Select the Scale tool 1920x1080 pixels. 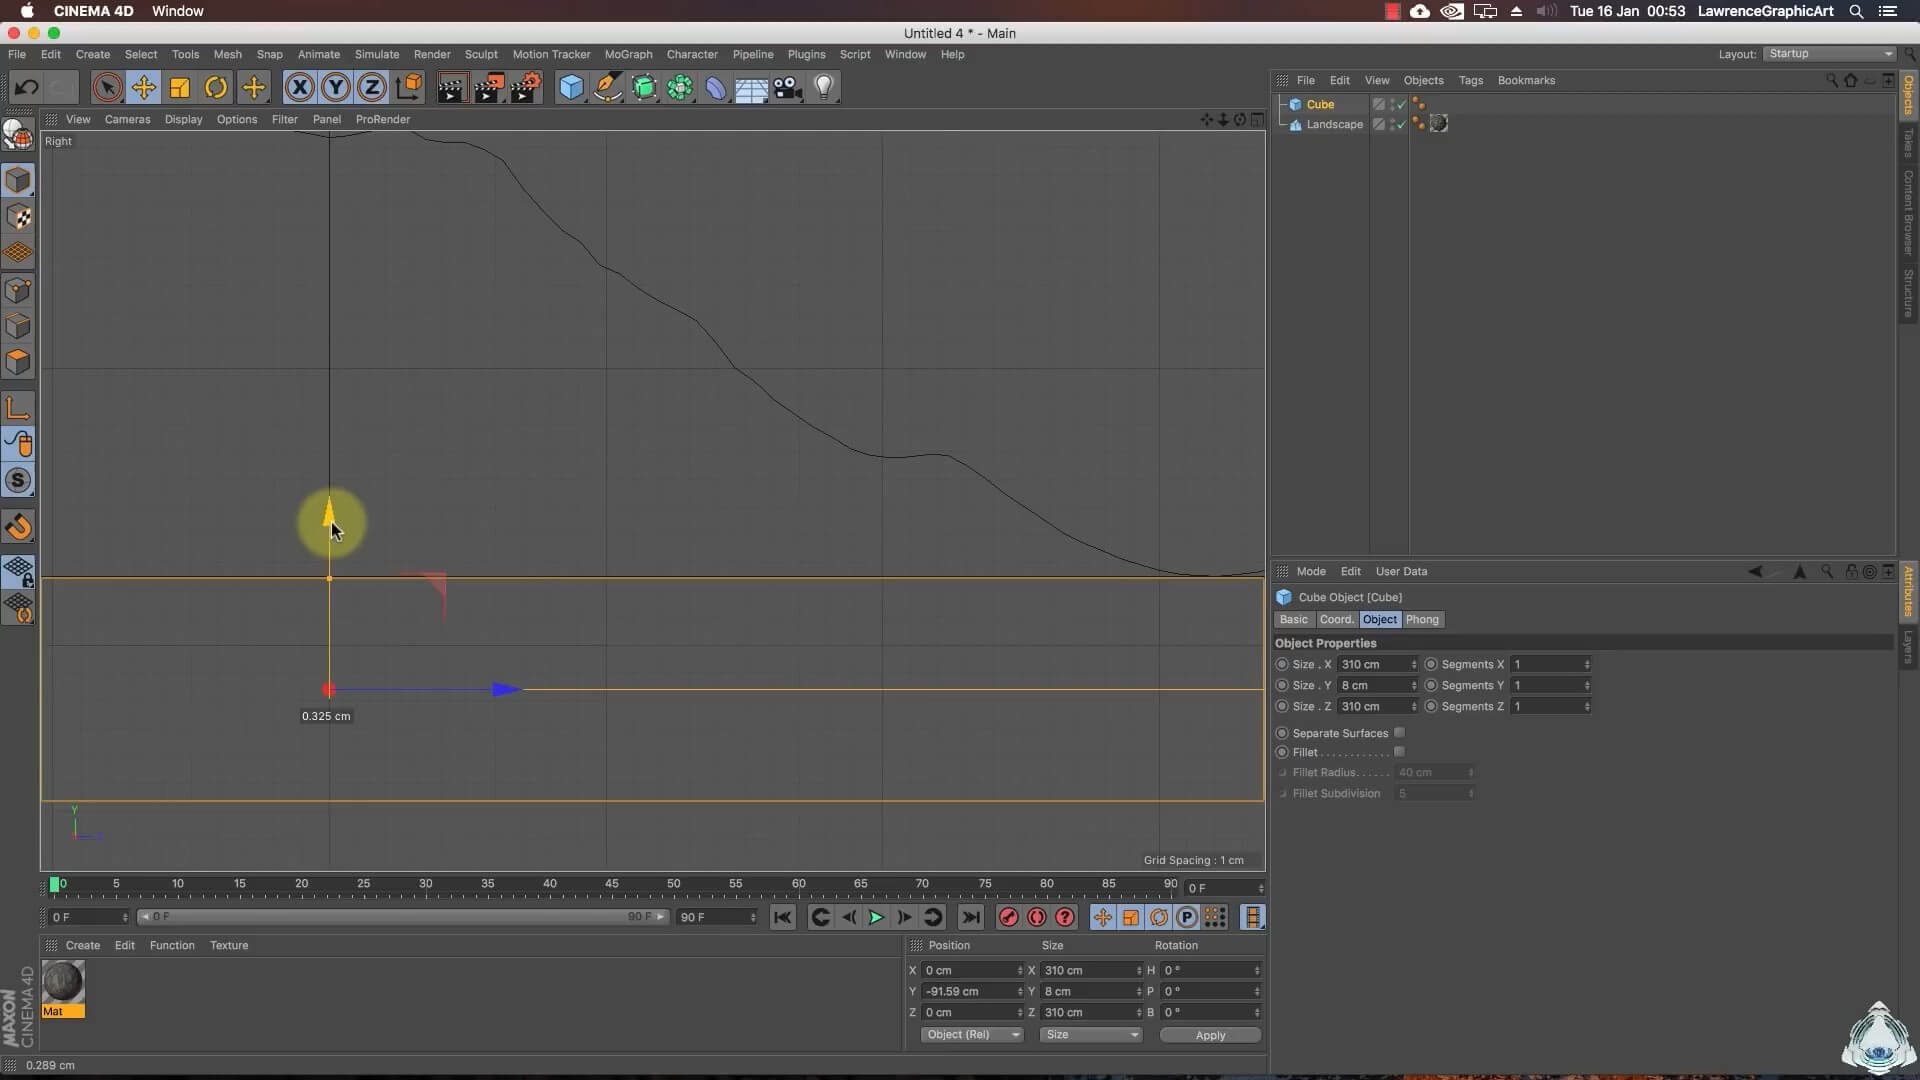coord(180,88)
